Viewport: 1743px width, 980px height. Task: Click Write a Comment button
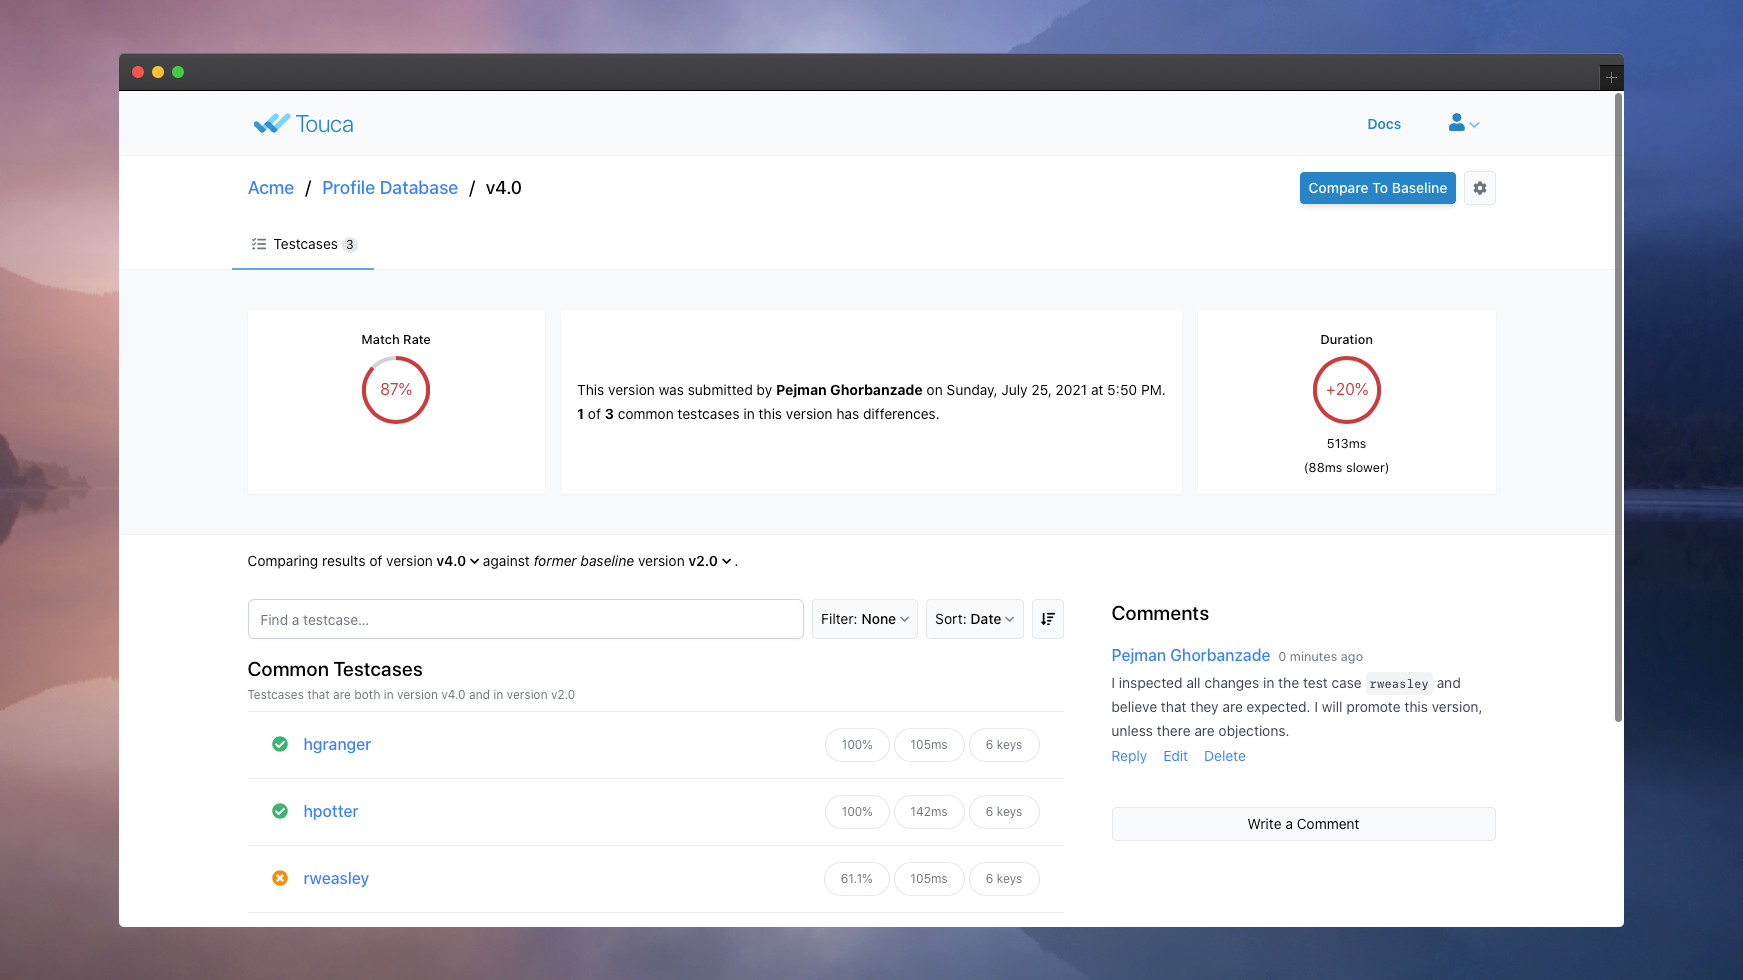pyautogui.click(x=1303, y=824)
